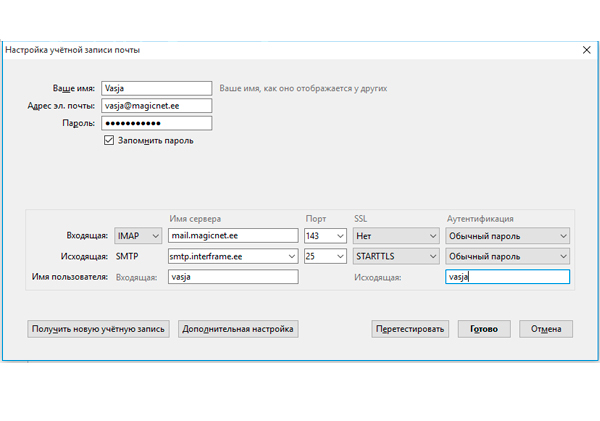
Task: Click the incoming username field
Action: point(233,277)
